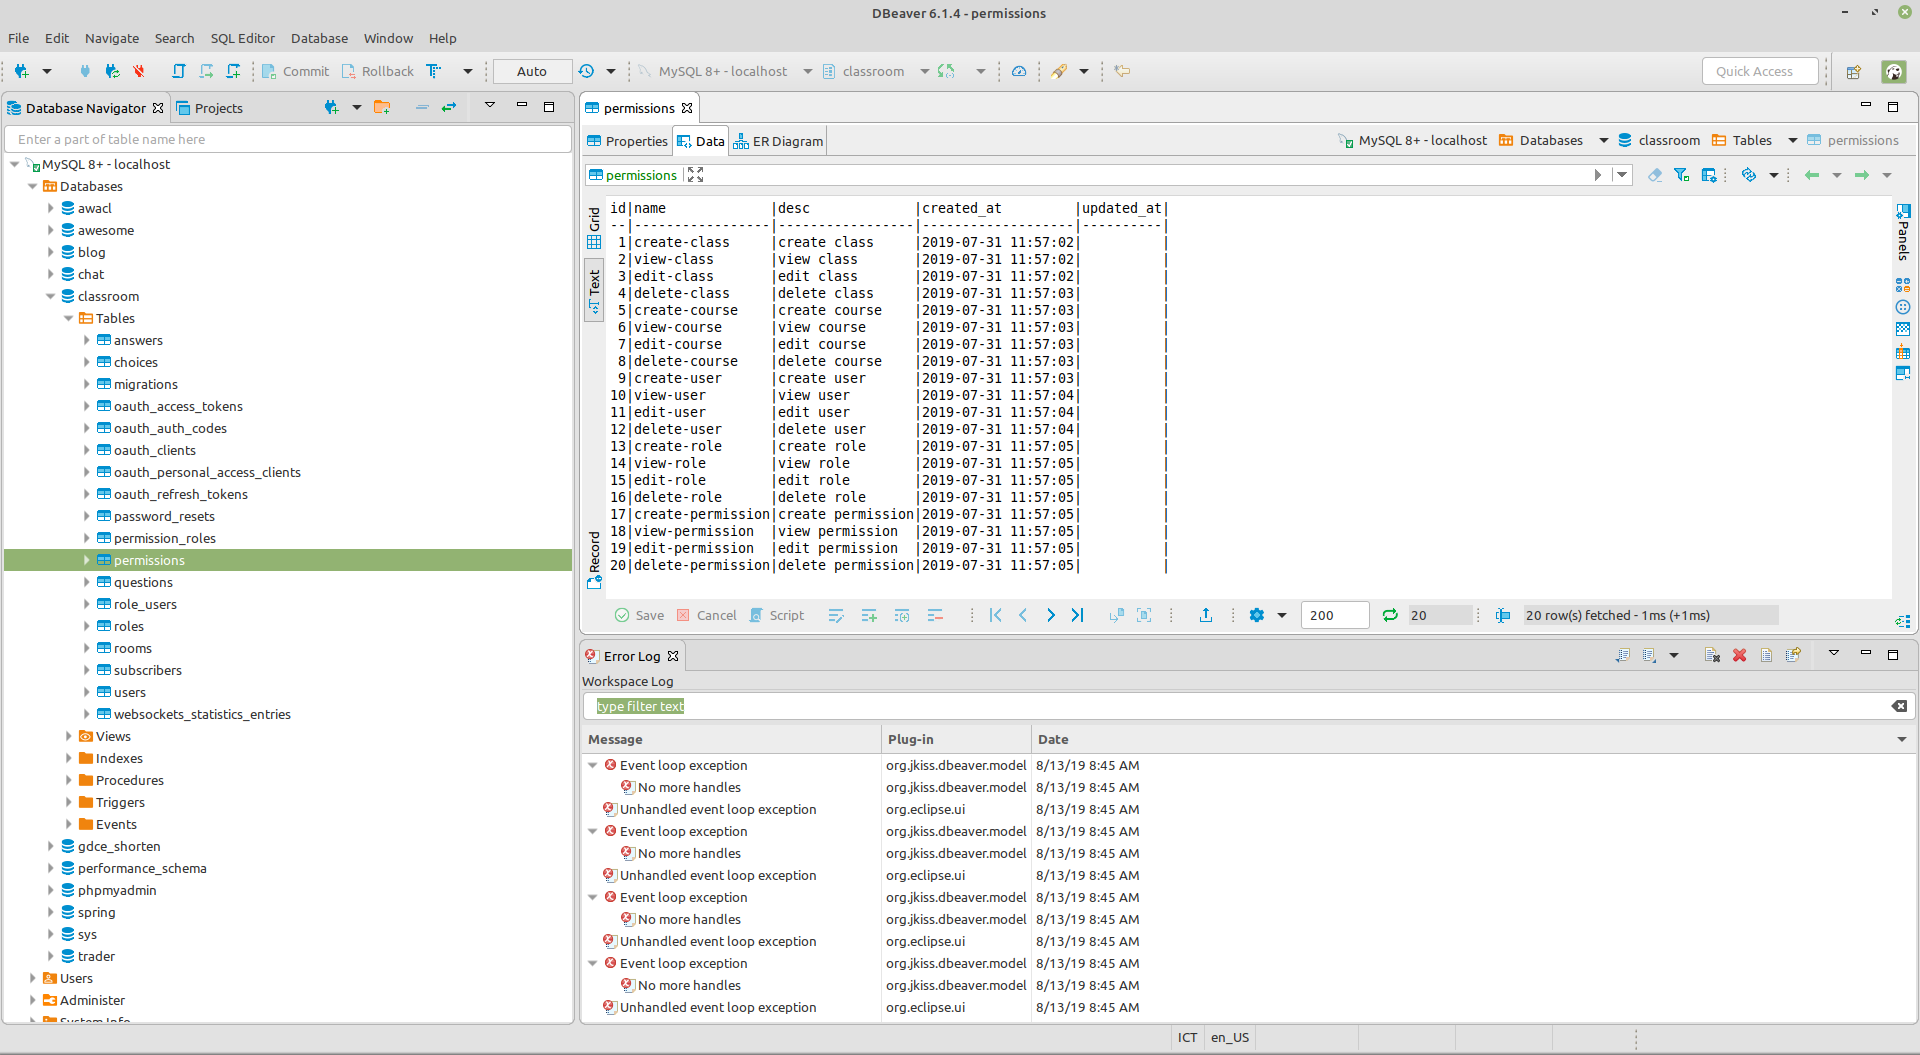The image size is (1920, 1055).
Task: Toggle the Record view mode
Action: 594,560
